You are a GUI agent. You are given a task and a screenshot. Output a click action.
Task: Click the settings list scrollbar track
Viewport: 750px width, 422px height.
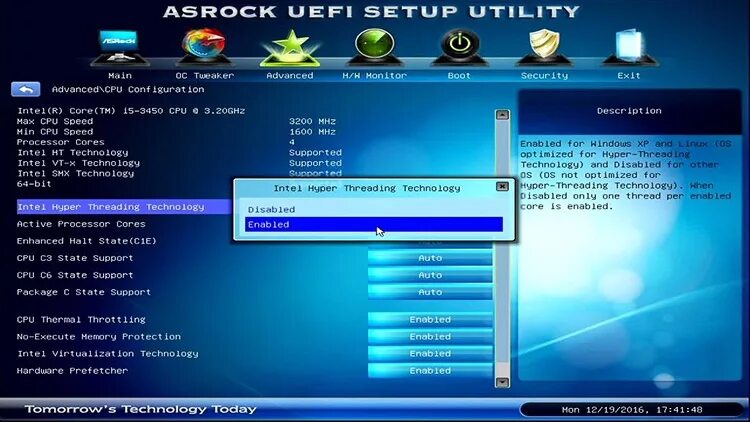(x=502, y=248)
